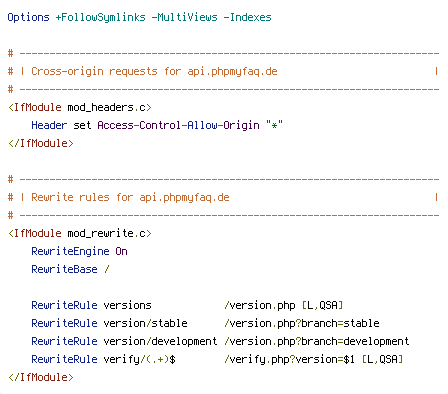The width and height of the screenshot is (448, 394).
Task: Click "Access-Control-Allow-Origin" header name
Action: pos(178,125)
